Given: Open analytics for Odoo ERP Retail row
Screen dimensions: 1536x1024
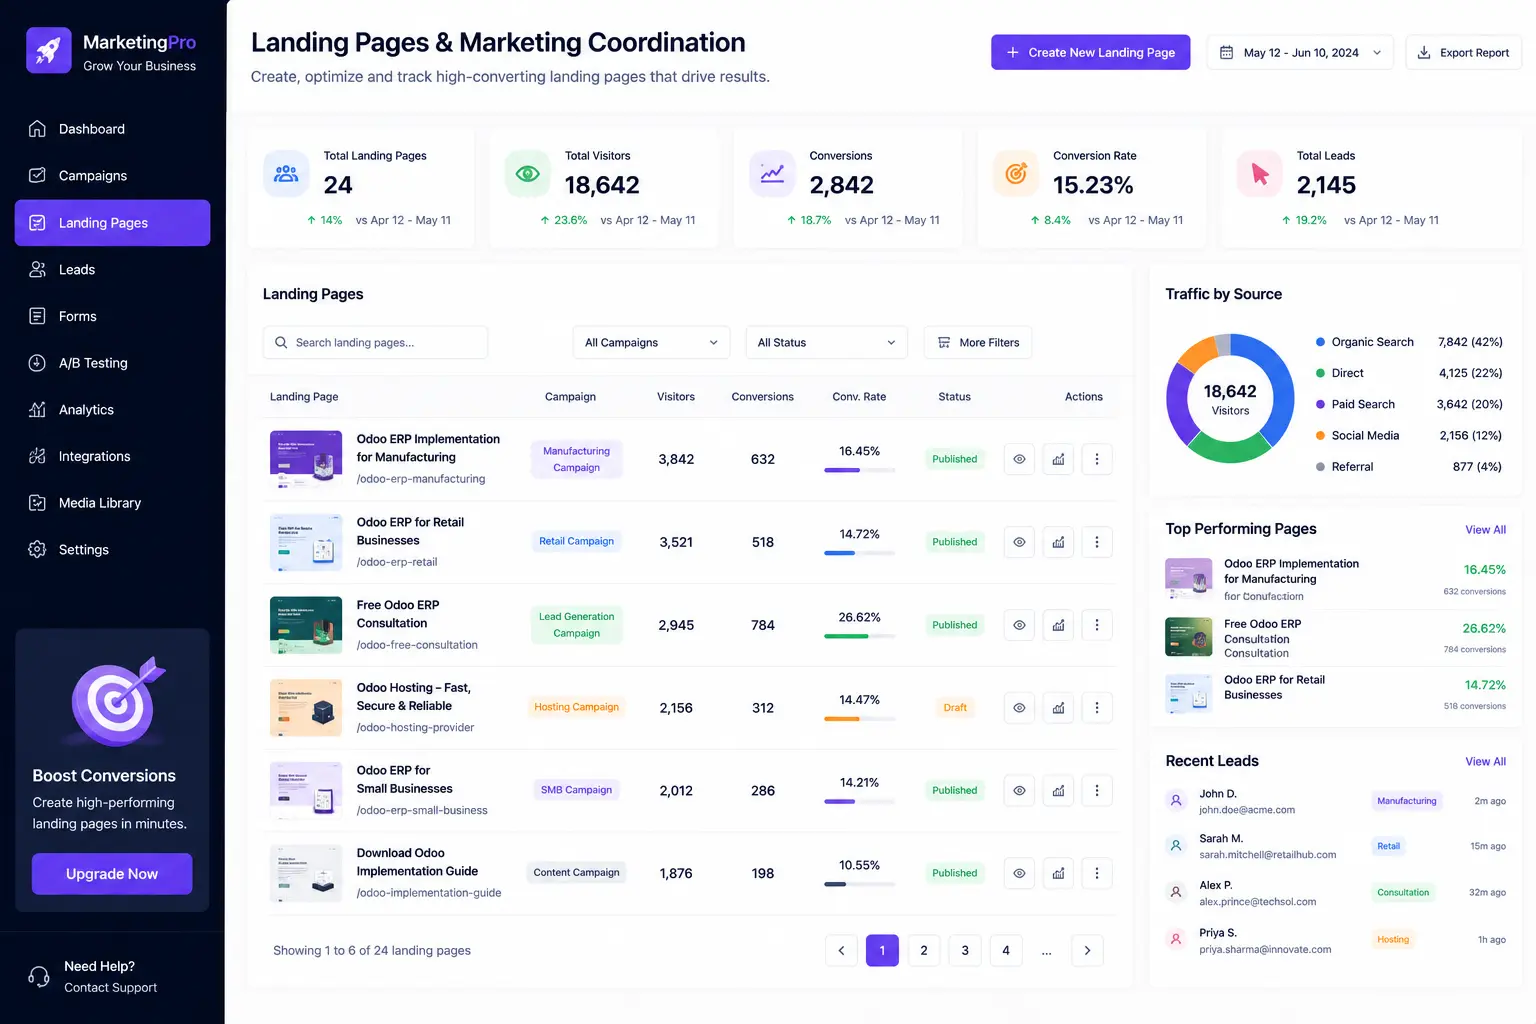Looking at the screenshot, I should click(x=1058, y=542).
